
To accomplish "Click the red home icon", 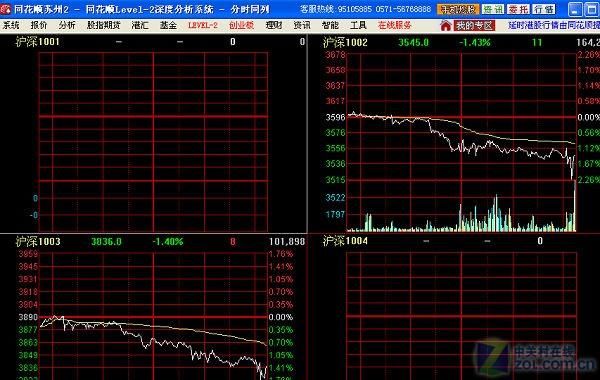I will click(x=445, y=26).
